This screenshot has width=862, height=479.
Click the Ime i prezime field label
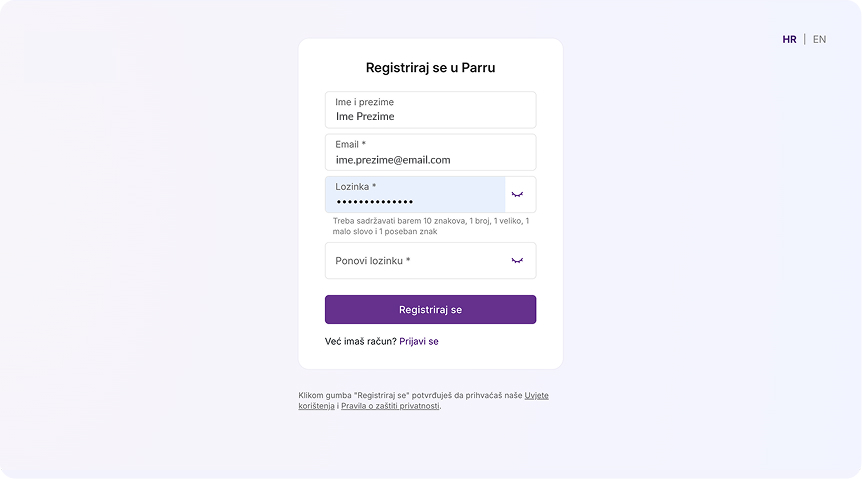364,102
